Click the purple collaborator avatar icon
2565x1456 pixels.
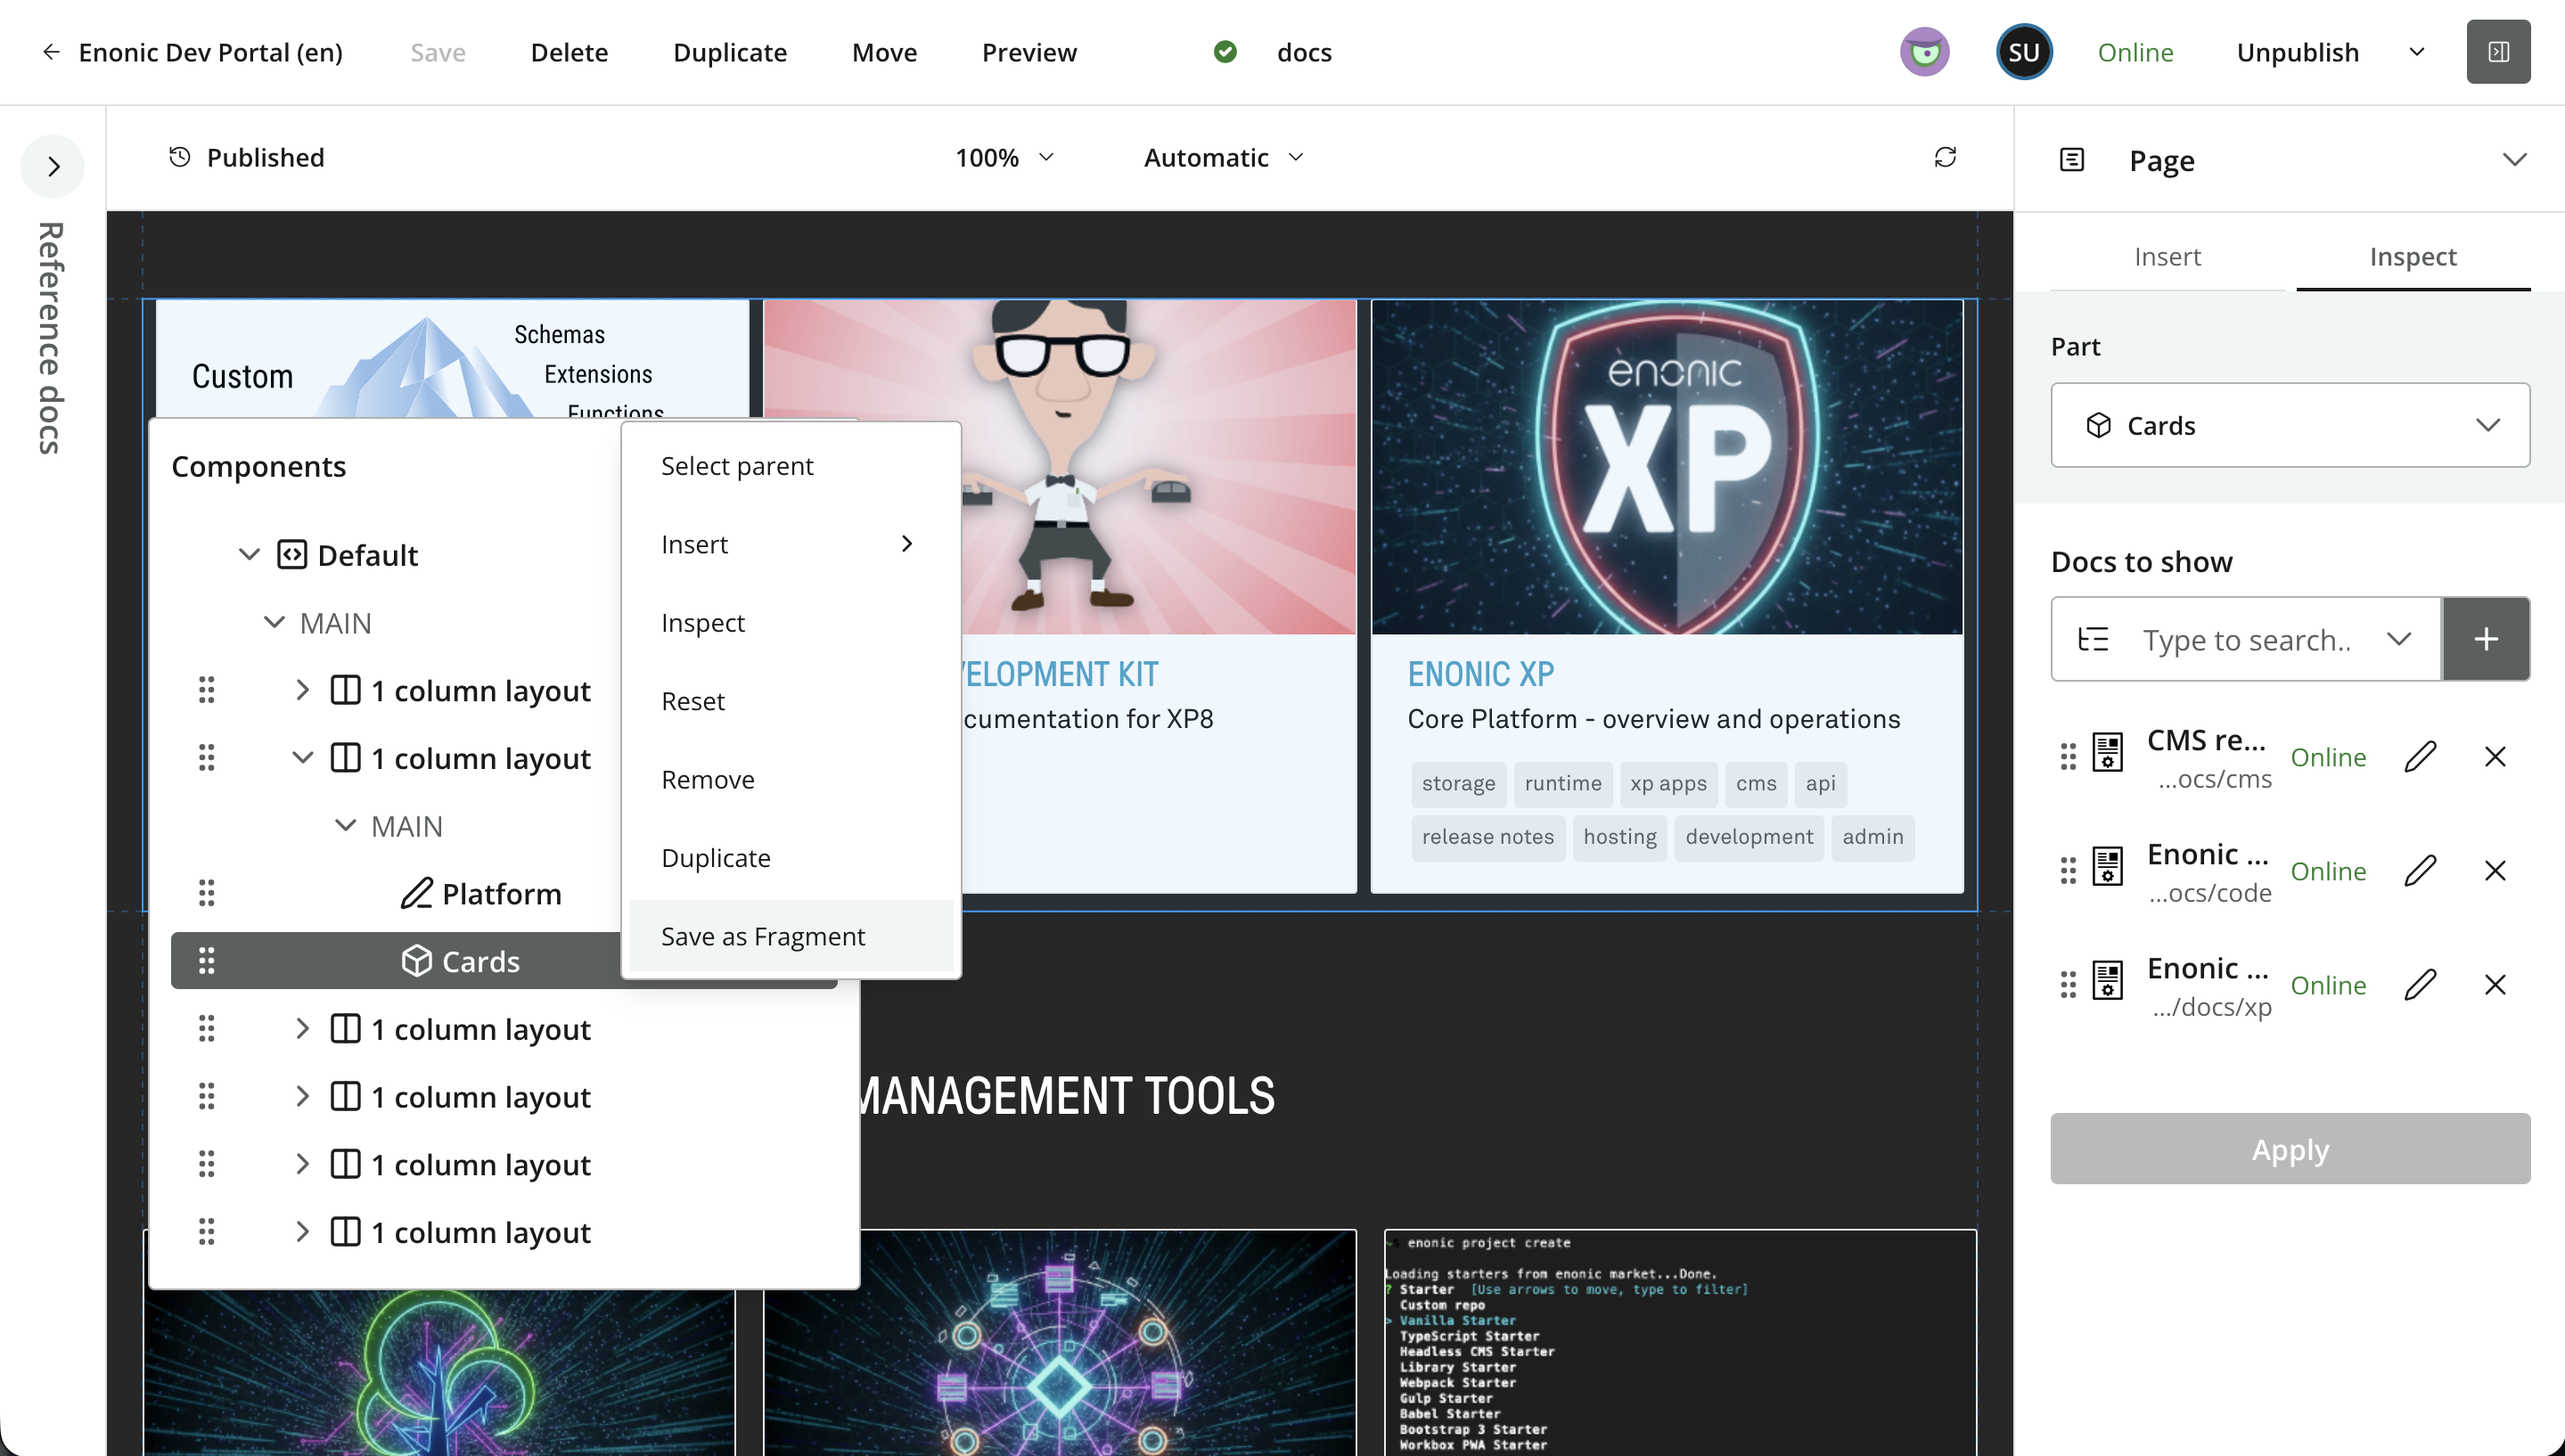pyautogui.click(x=1925, y=52)
